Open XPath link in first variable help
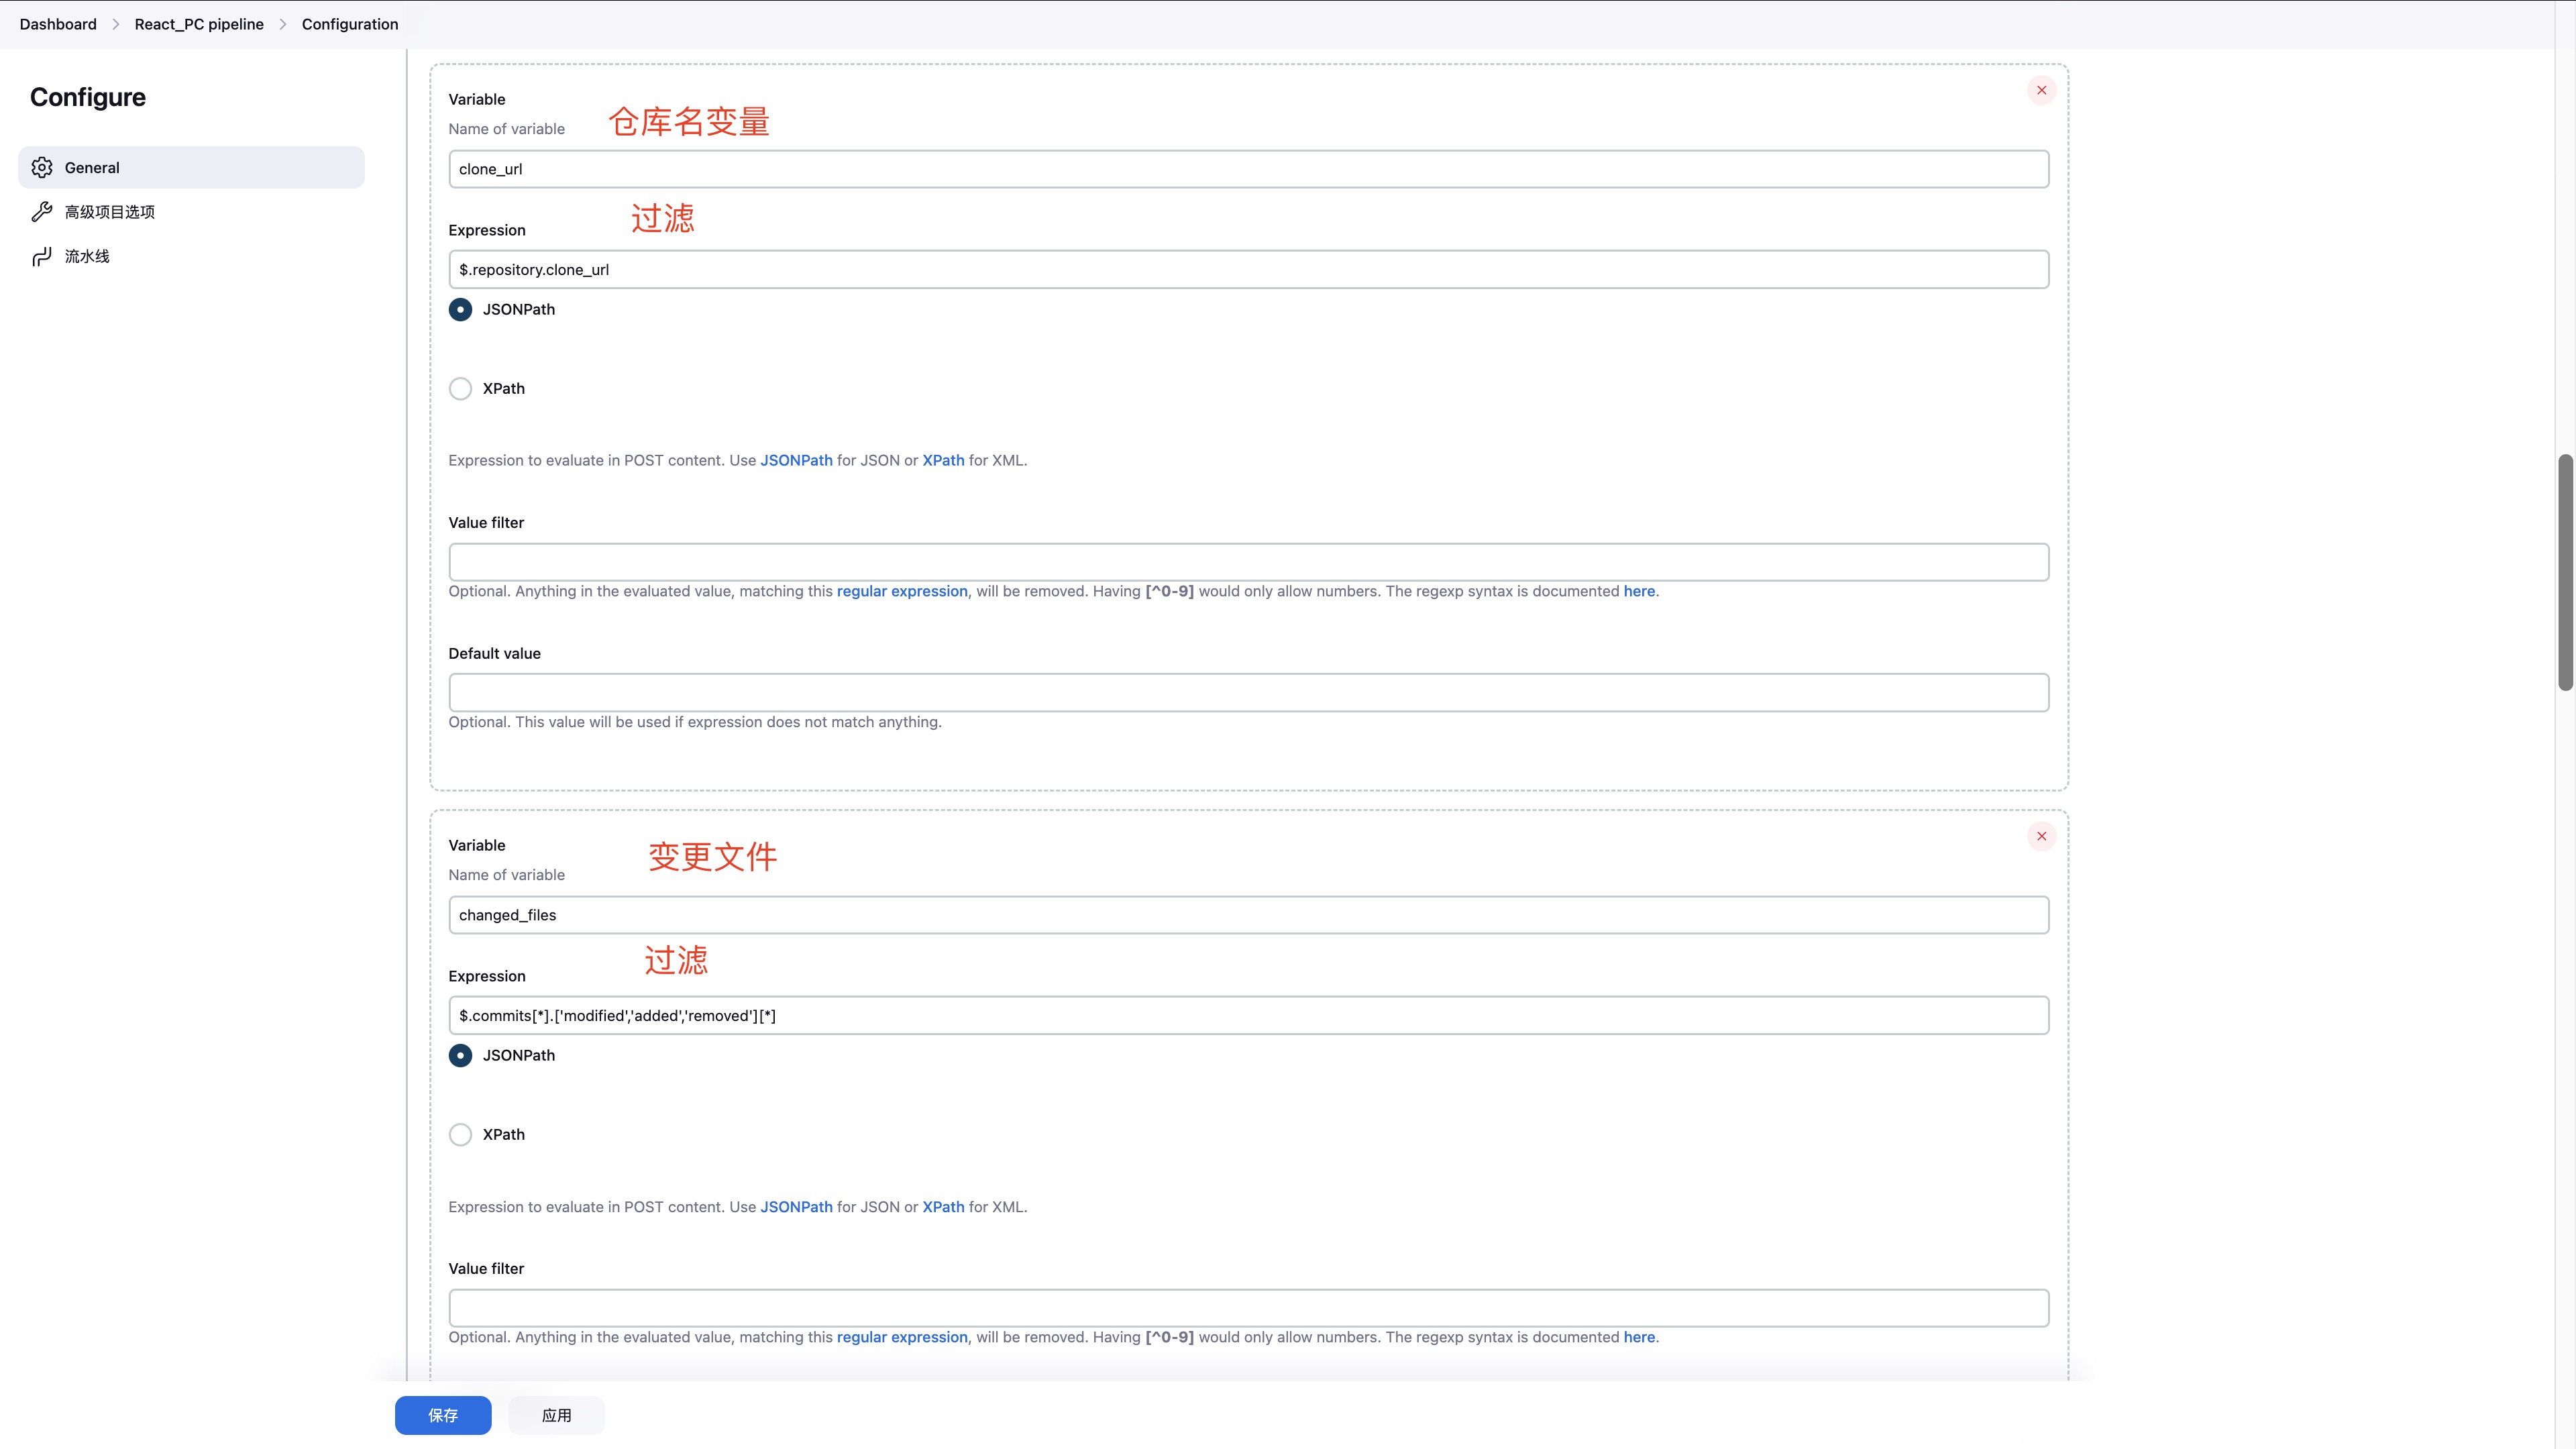The image size is (2576, 1449). tap(943, 460)
